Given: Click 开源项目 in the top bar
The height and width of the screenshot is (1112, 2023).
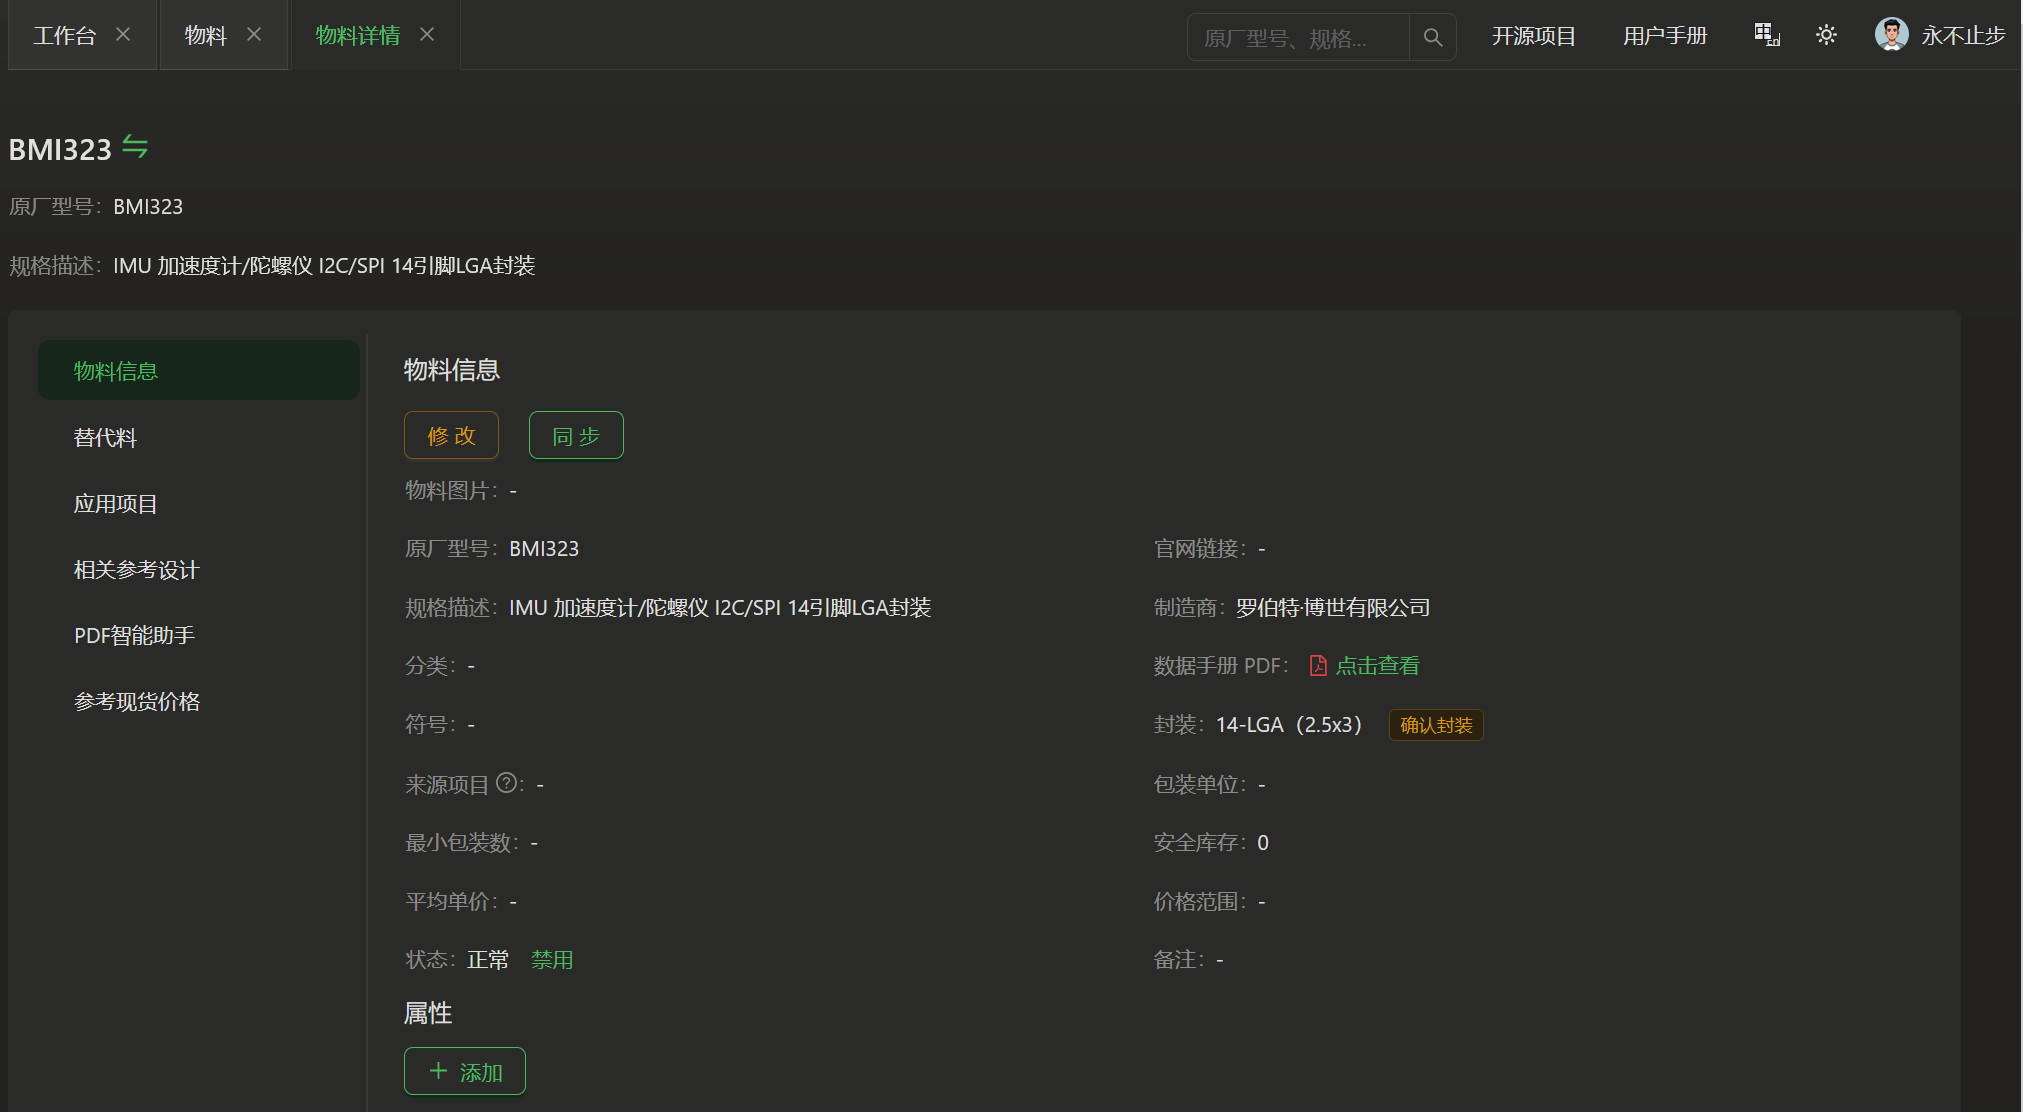Looking at the screenshot, I should tap(1533, 36).
